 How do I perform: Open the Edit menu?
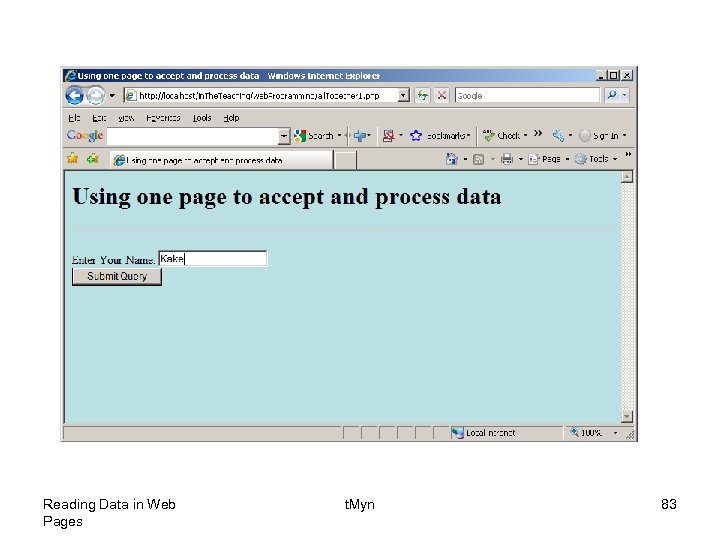[99, 118]
